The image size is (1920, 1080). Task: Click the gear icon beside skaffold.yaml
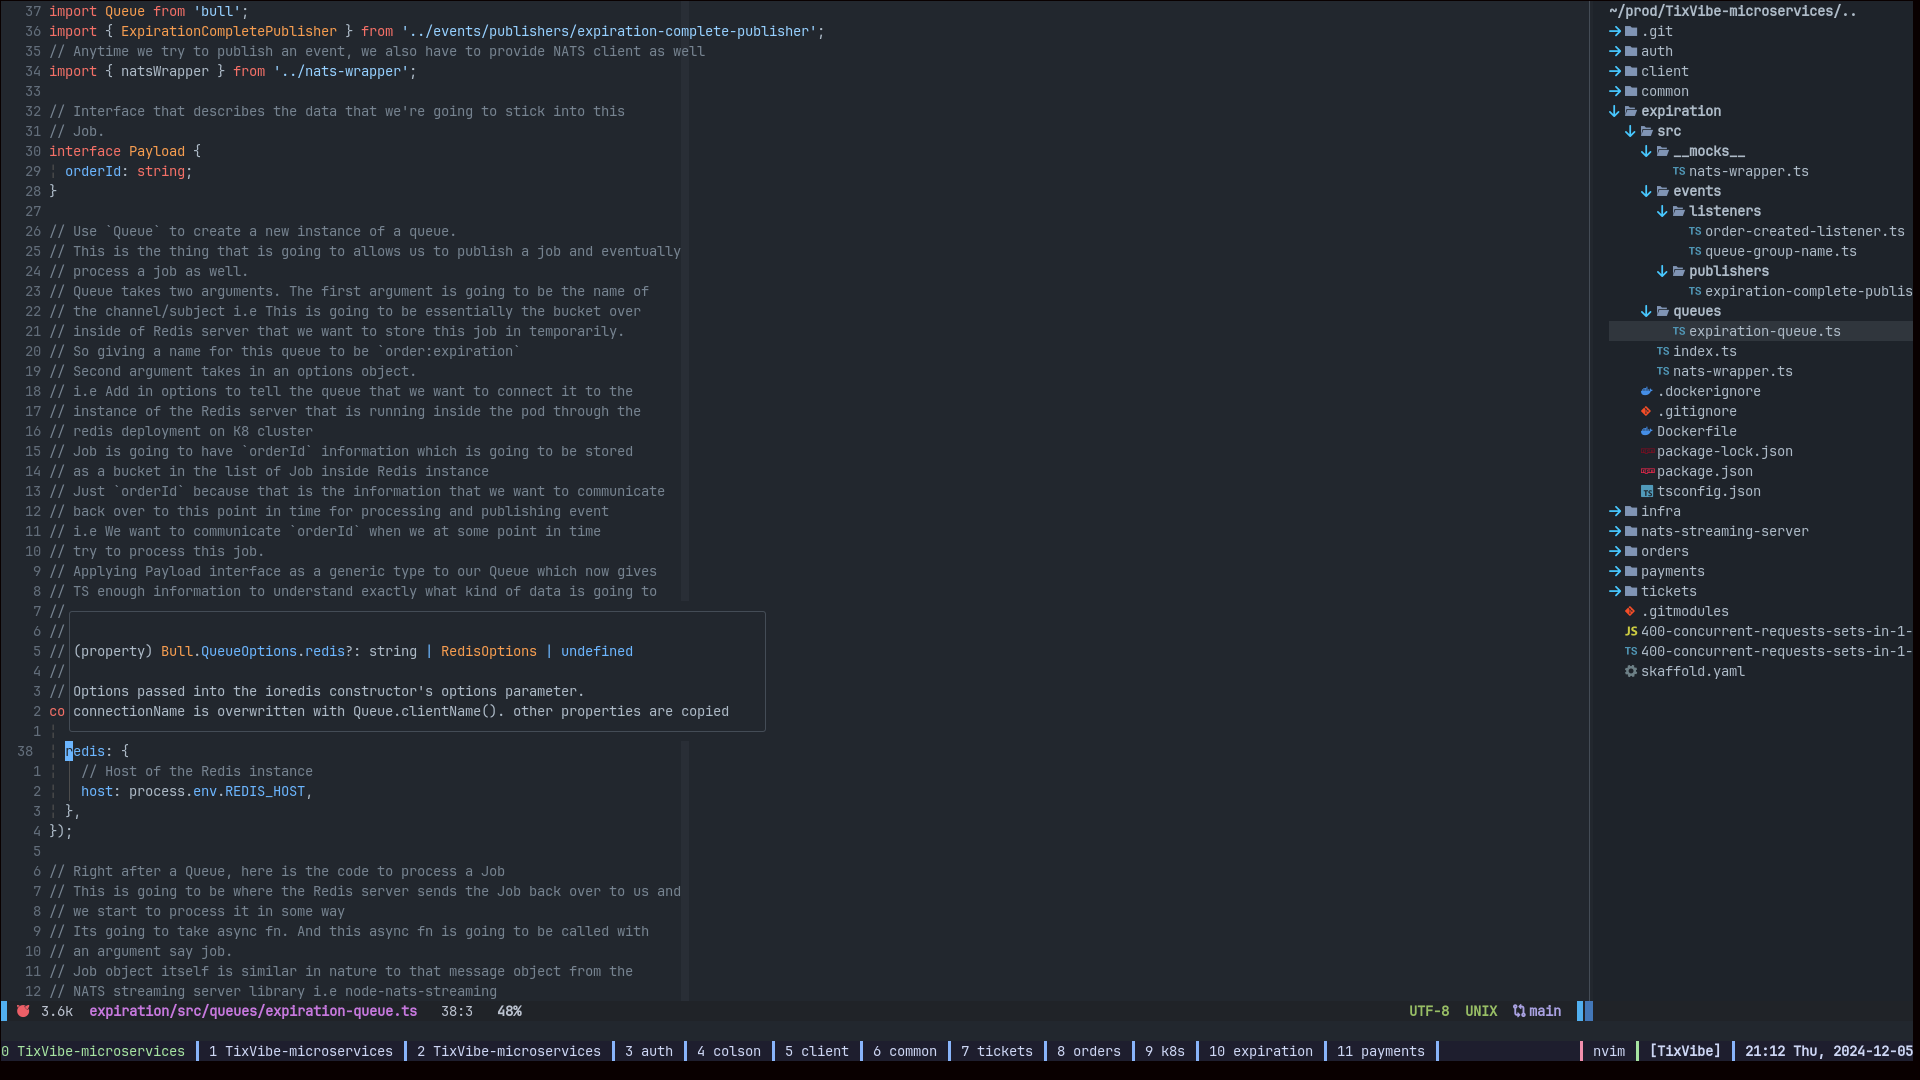click(x=1630, y=671)
